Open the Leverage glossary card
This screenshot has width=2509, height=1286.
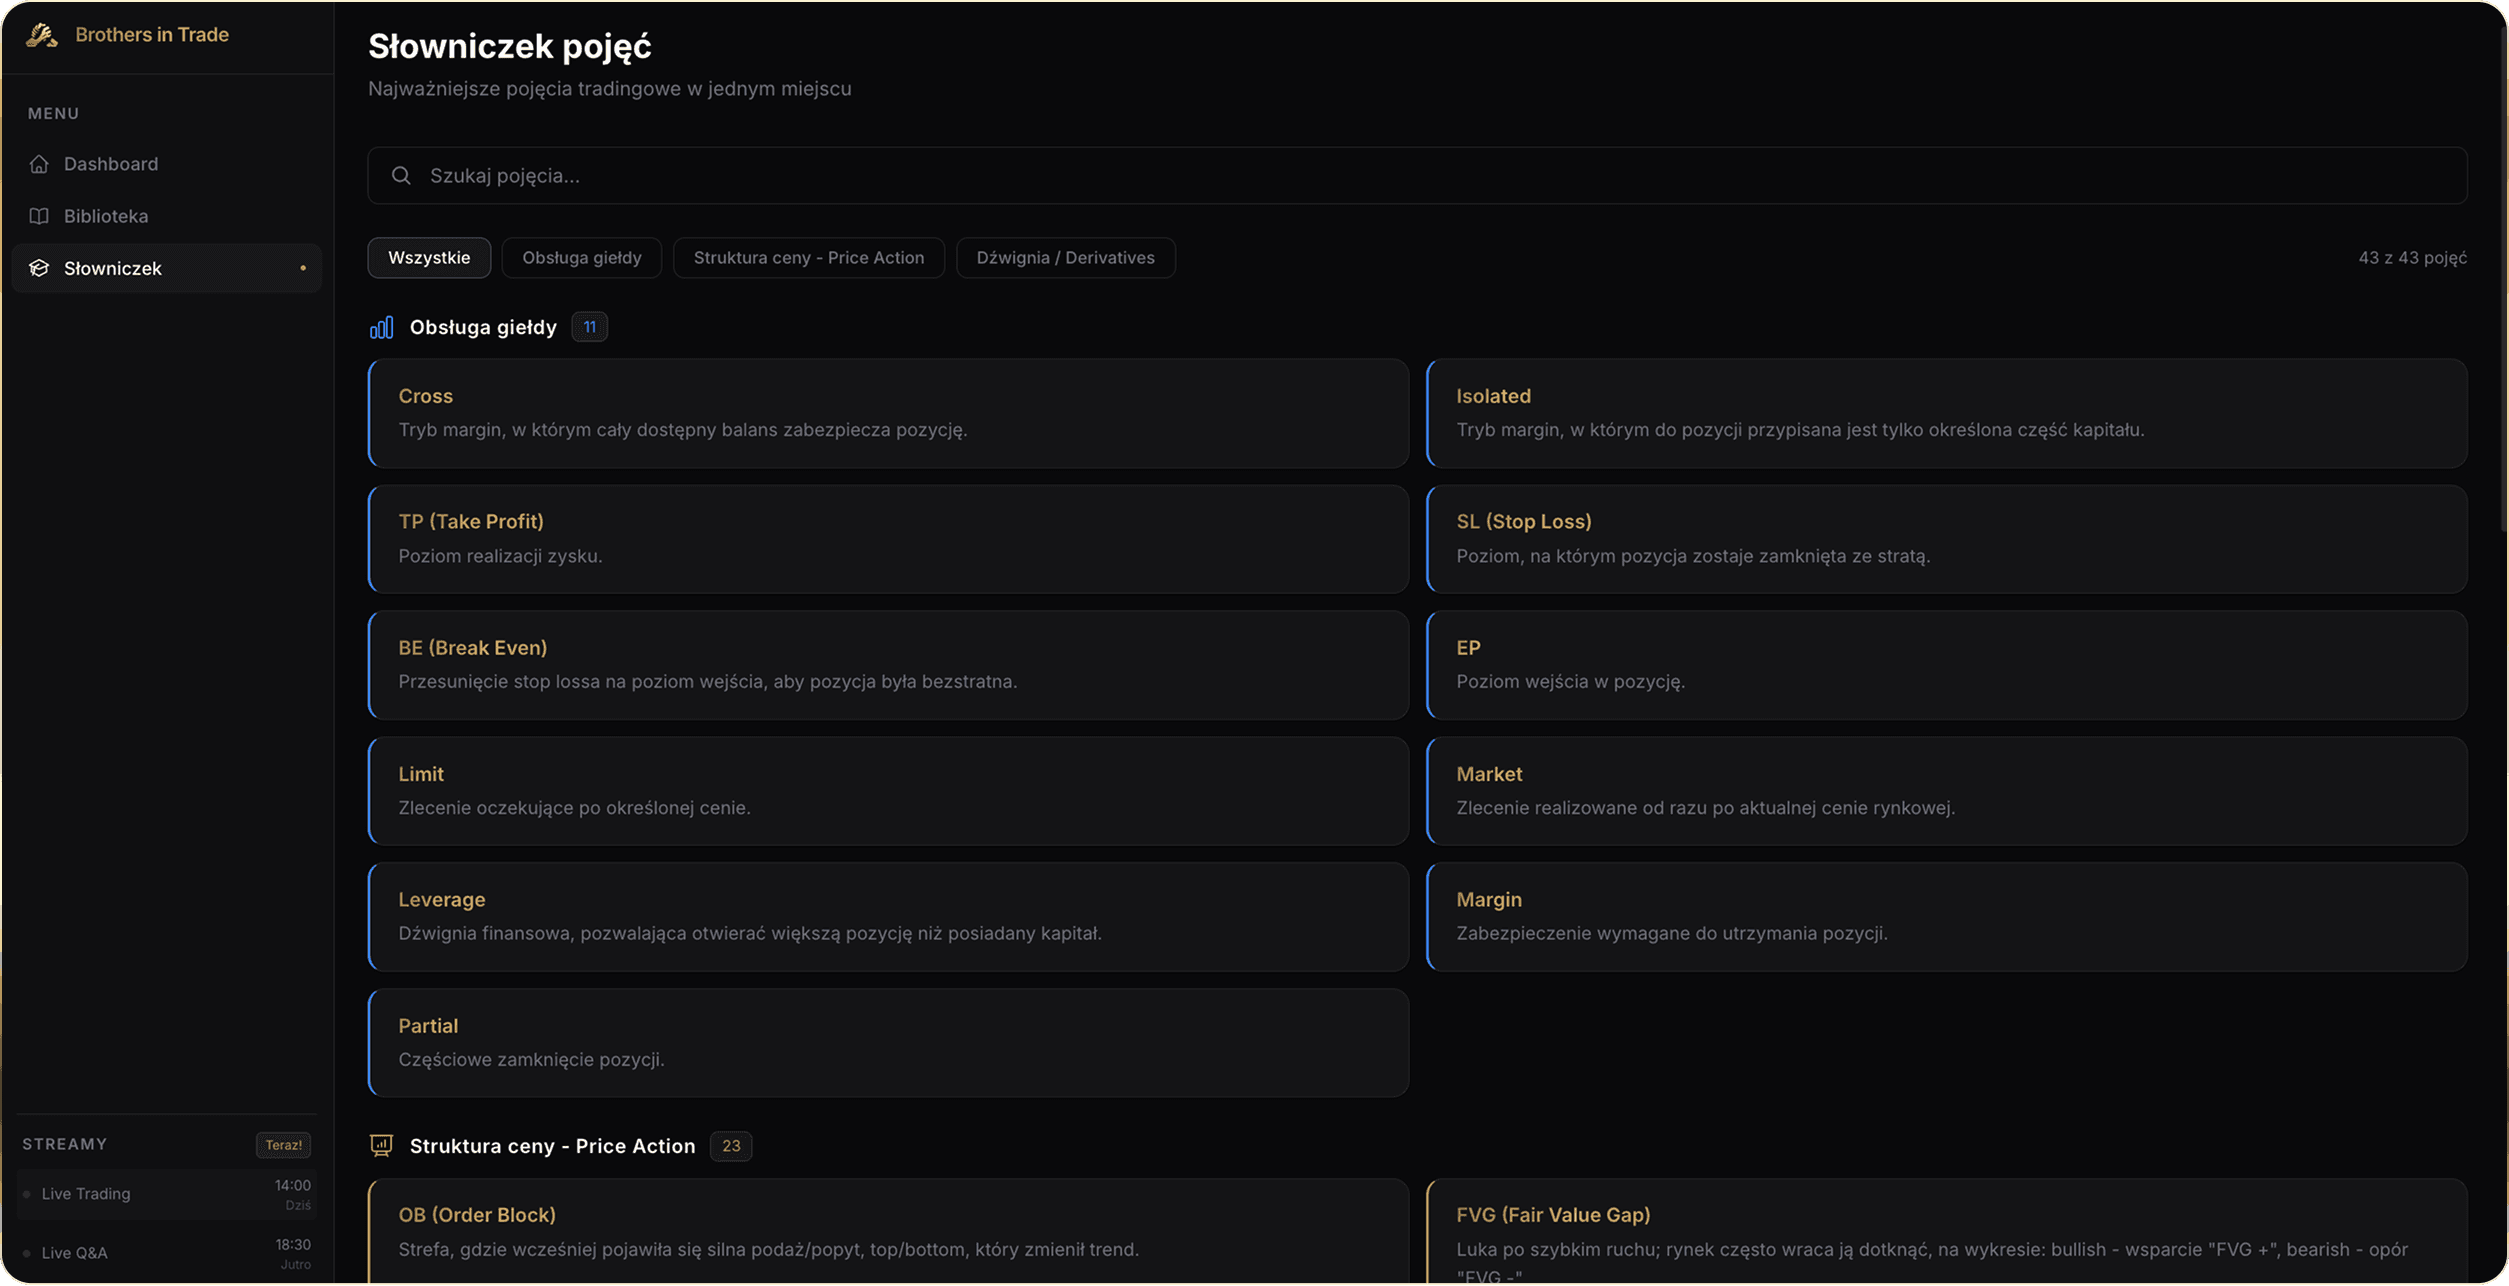887,916
